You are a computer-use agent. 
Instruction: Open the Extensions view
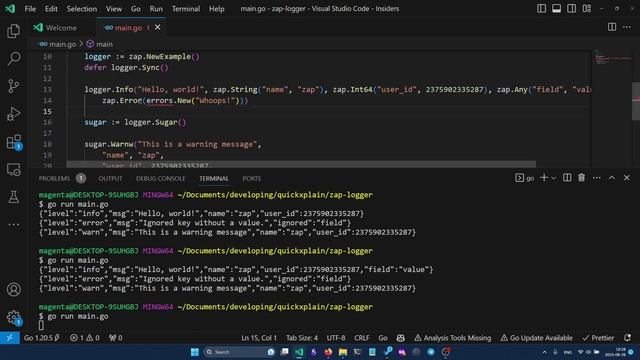(13, 142)
